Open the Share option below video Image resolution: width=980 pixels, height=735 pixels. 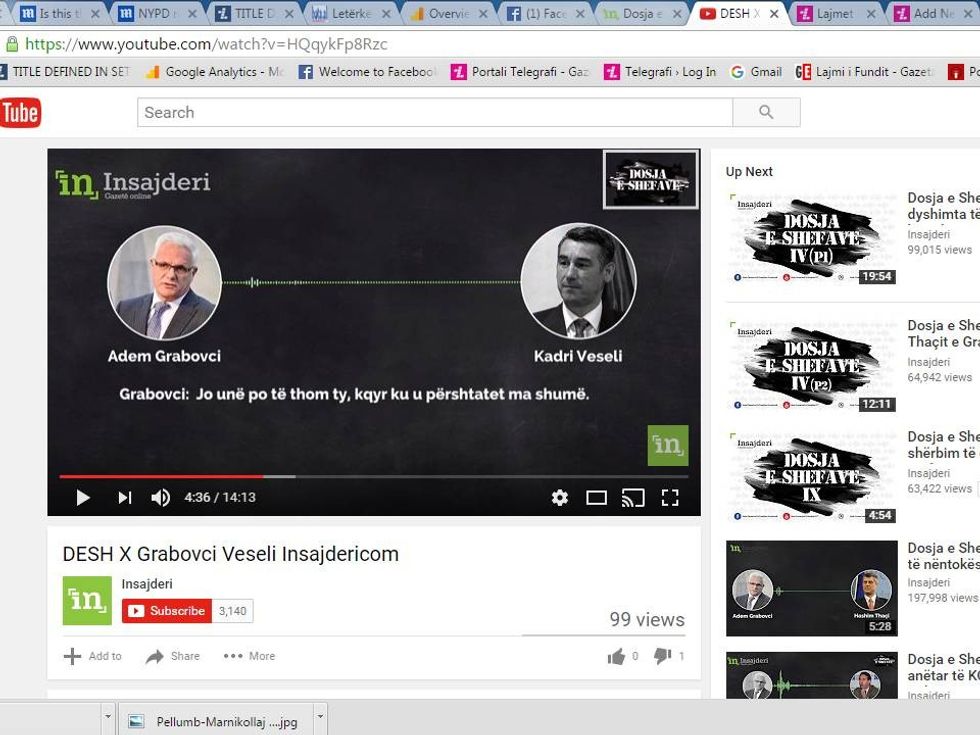(x=173, y=656)
